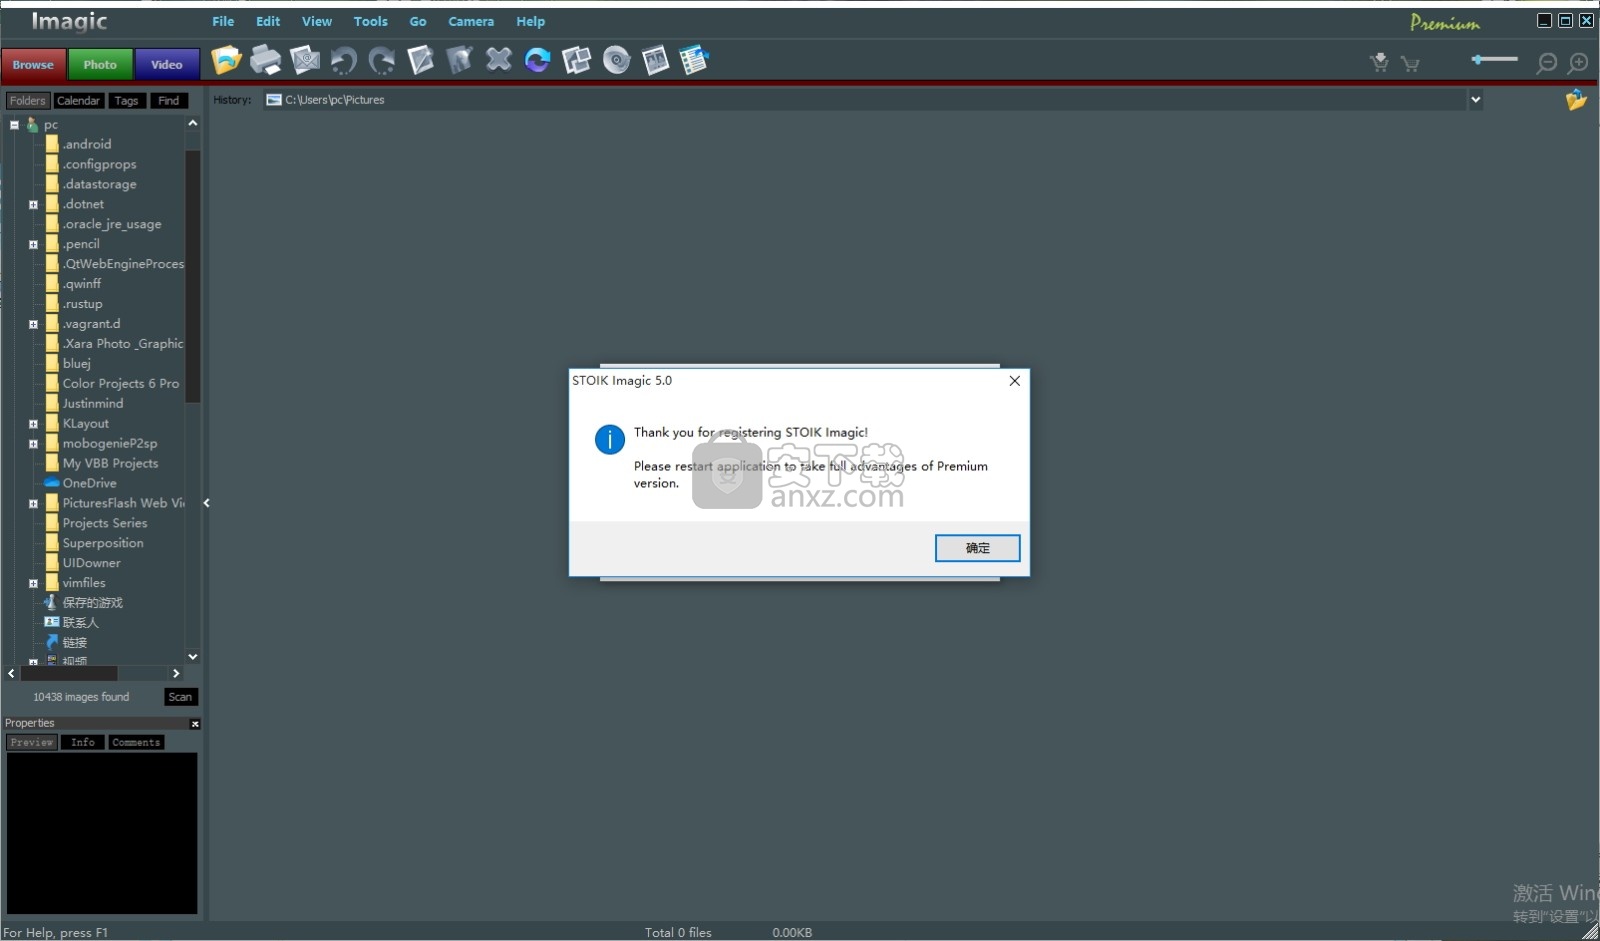Expand the PicturesFlash Web folder node
Viewport: 1600px width, 941px height.
(x=33, y=504)
